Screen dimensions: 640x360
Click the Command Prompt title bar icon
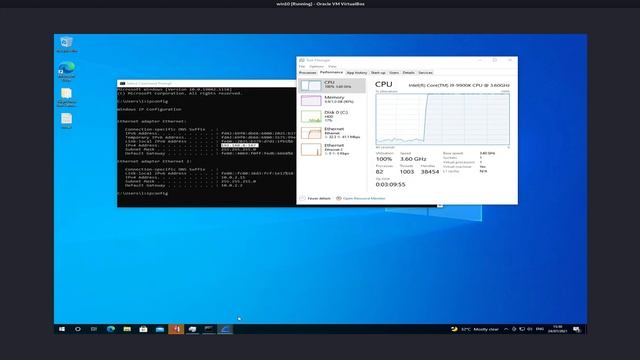click(x=122, y=83)
